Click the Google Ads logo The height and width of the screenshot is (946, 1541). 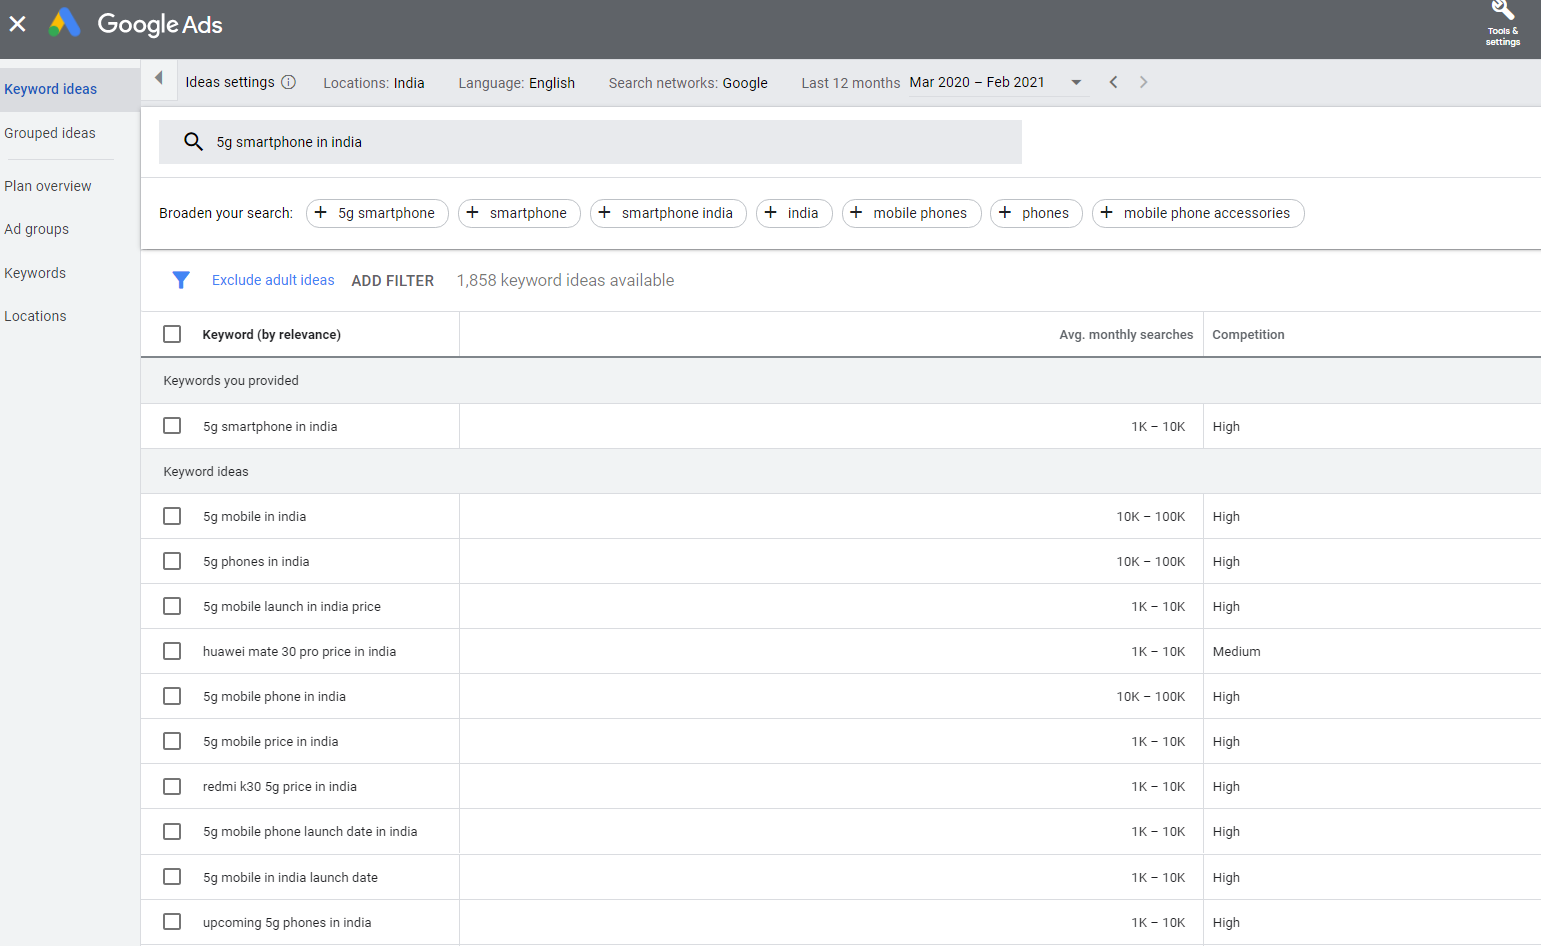(x=136, y=23)
